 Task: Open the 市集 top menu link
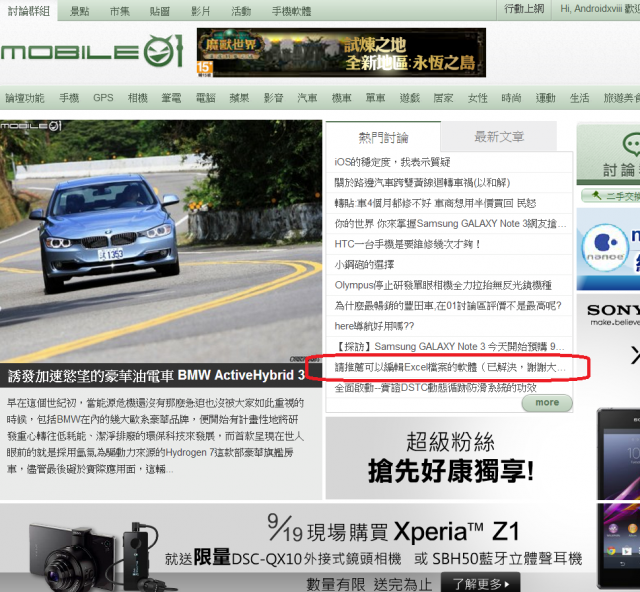pos(120,11)
